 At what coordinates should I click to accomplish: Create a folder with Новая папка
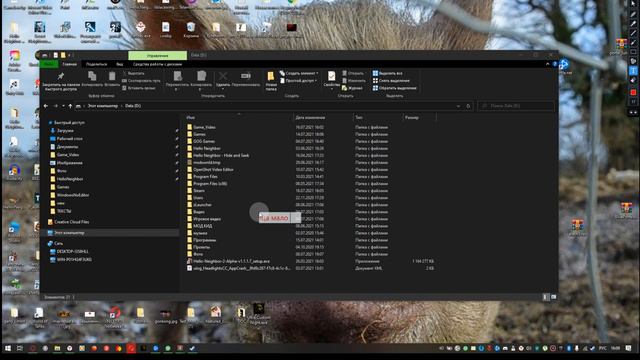(271, 80)
